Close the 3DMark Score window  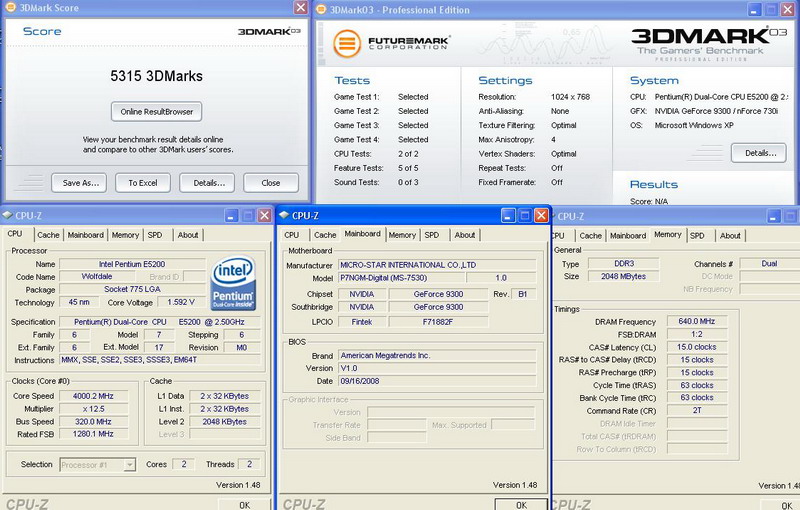301,7
